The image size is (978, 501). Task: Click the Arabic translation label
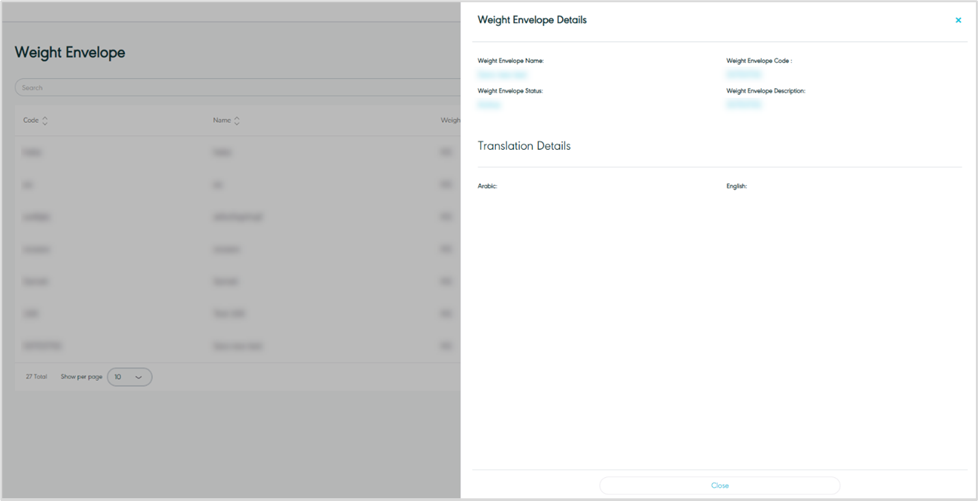[x=487, y=186]
